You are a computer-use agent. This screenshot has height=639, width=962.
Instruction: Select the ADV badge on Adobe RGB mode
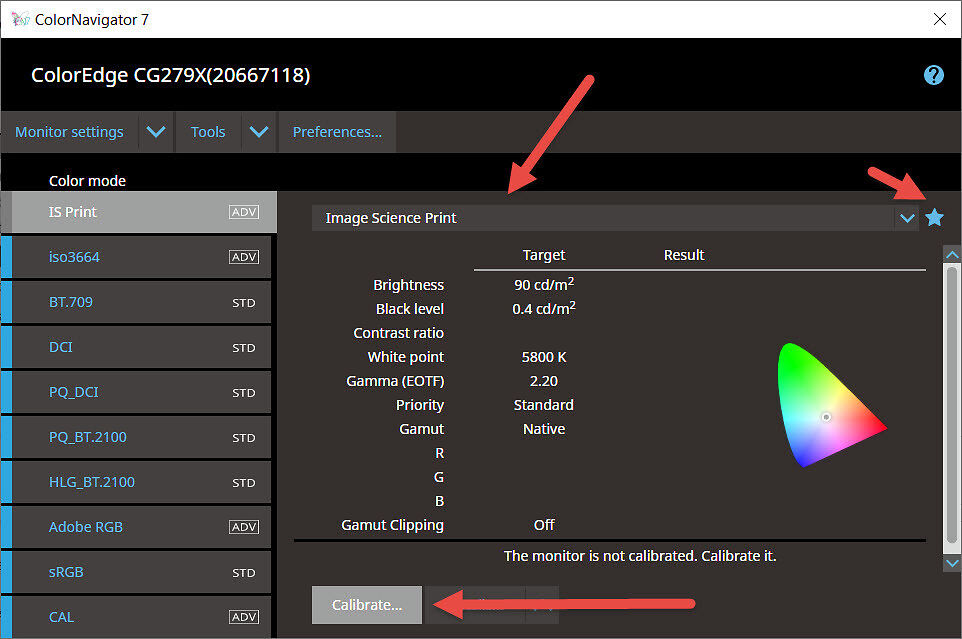[x=244, y=527]
